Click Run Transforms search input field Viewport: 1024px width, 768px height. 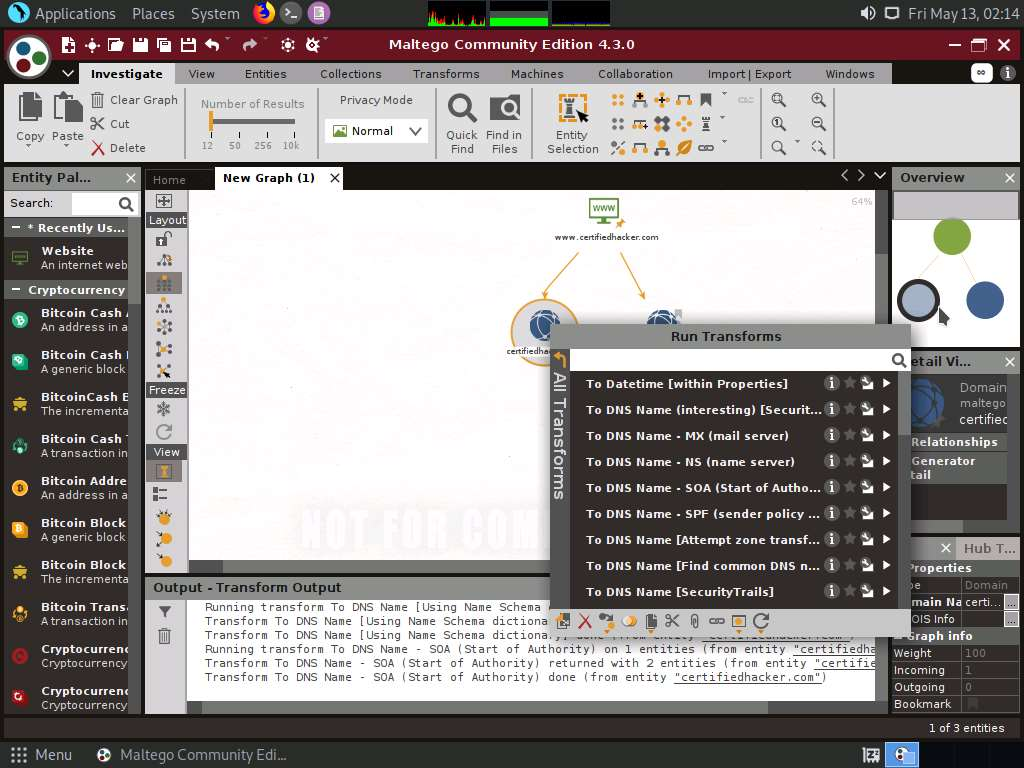[730, 360]
